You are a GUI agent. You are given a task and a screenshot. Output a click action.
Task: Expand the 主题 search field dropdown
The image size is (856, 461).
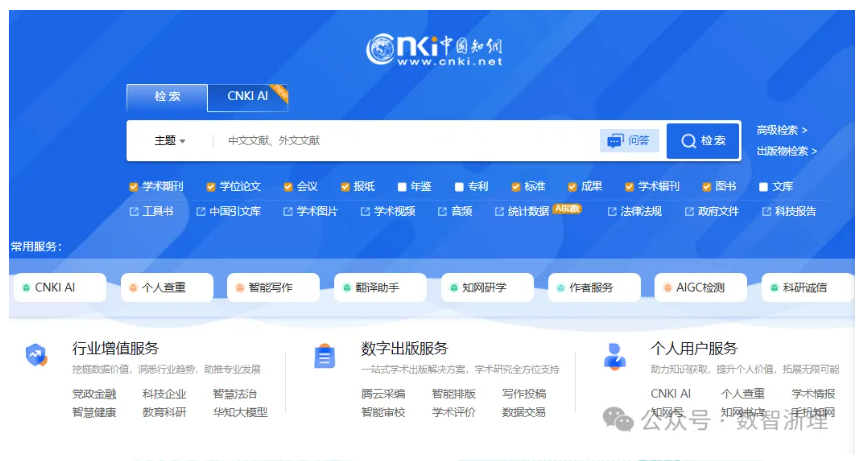[170, 141]
